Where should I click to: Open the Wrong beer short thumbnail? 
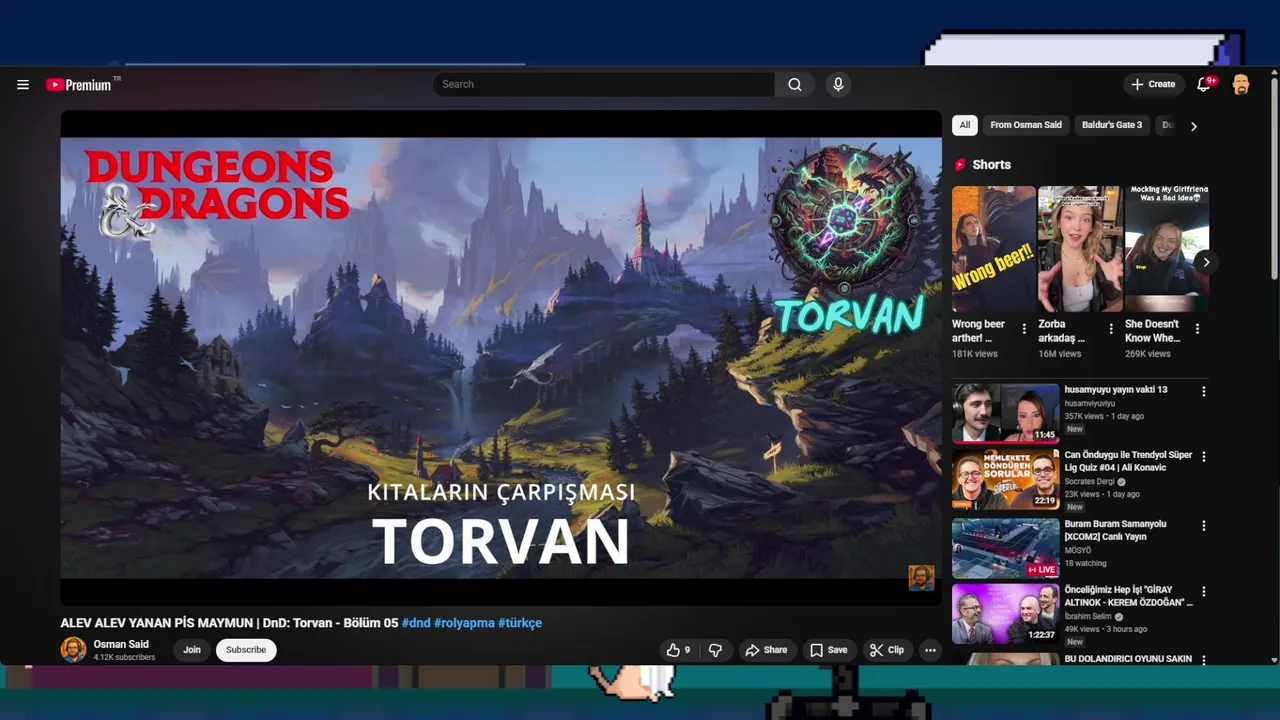[993, 249]
